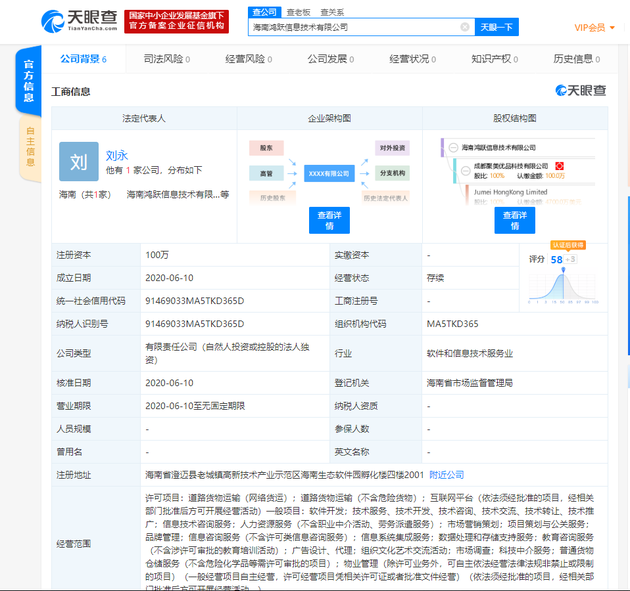Click the XXXX有限公司 center box
The width and height of the screenshot is (630, 591).
(x=329, y=174)
